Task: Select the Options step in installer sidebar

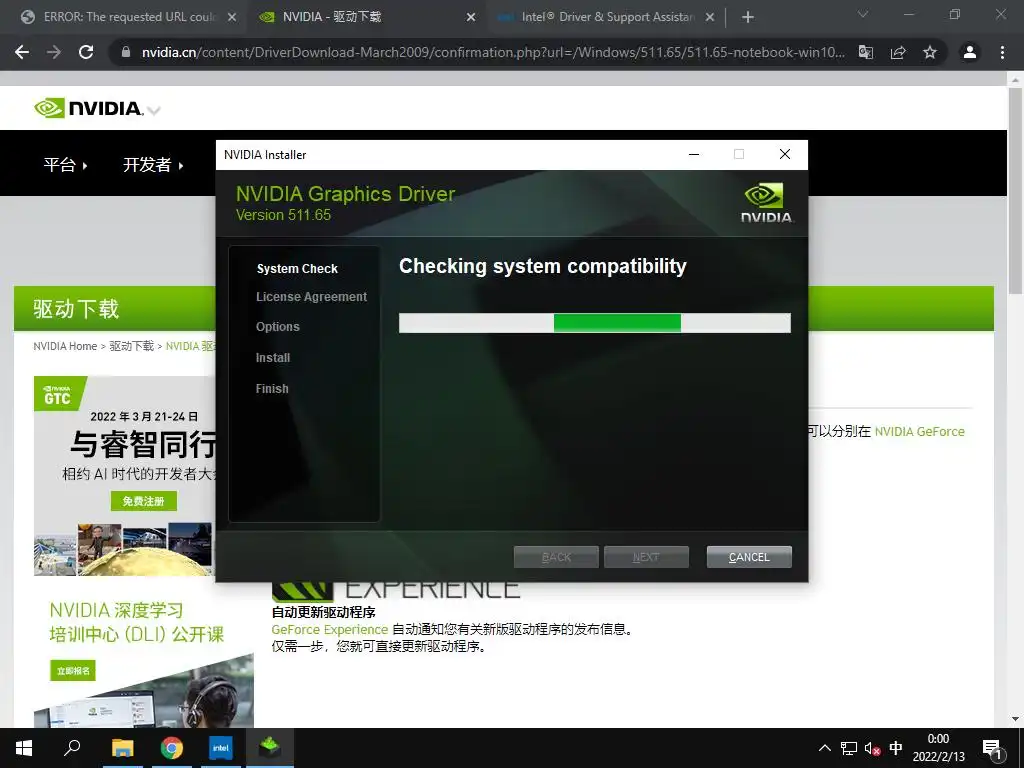Action: pos(278,327)
